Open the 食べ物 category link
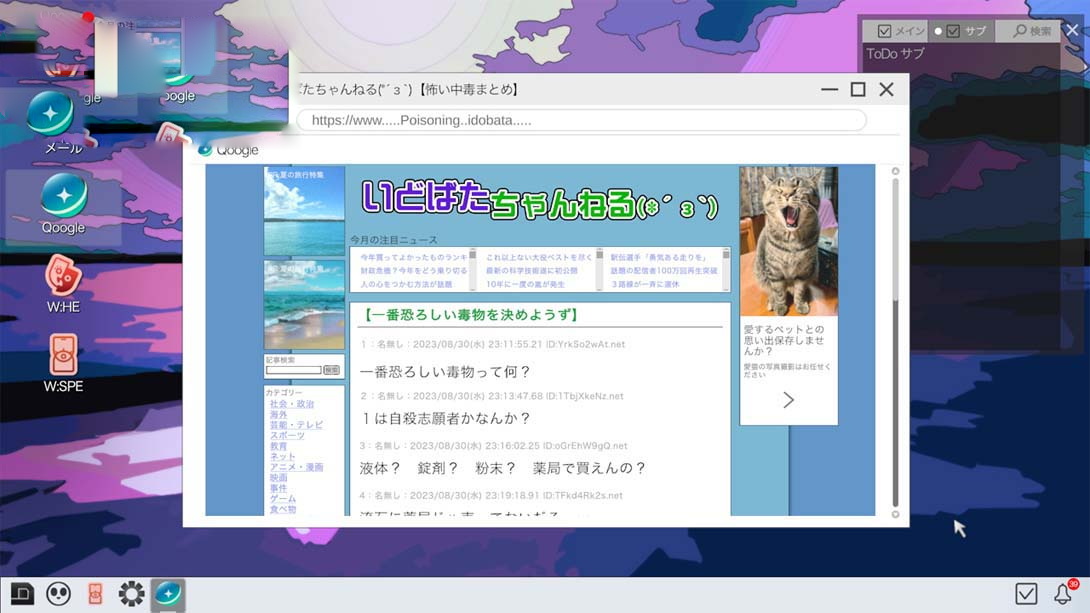Viewport: 1090px width, 613px height. [x=282, y=509]
